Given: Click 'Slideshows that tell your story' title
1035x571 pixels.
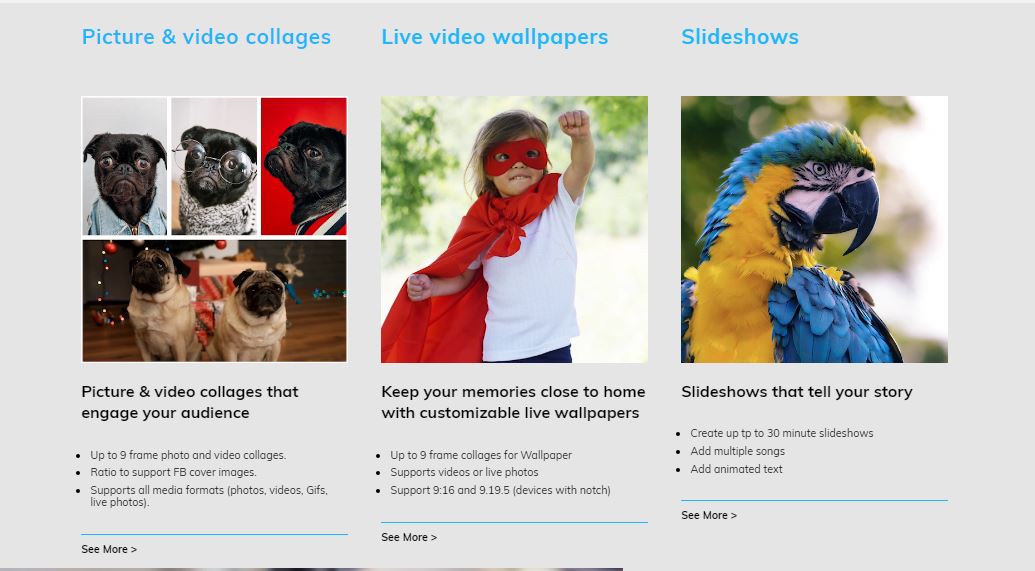Looking at the screenshot, I should (x=797, y=391).
